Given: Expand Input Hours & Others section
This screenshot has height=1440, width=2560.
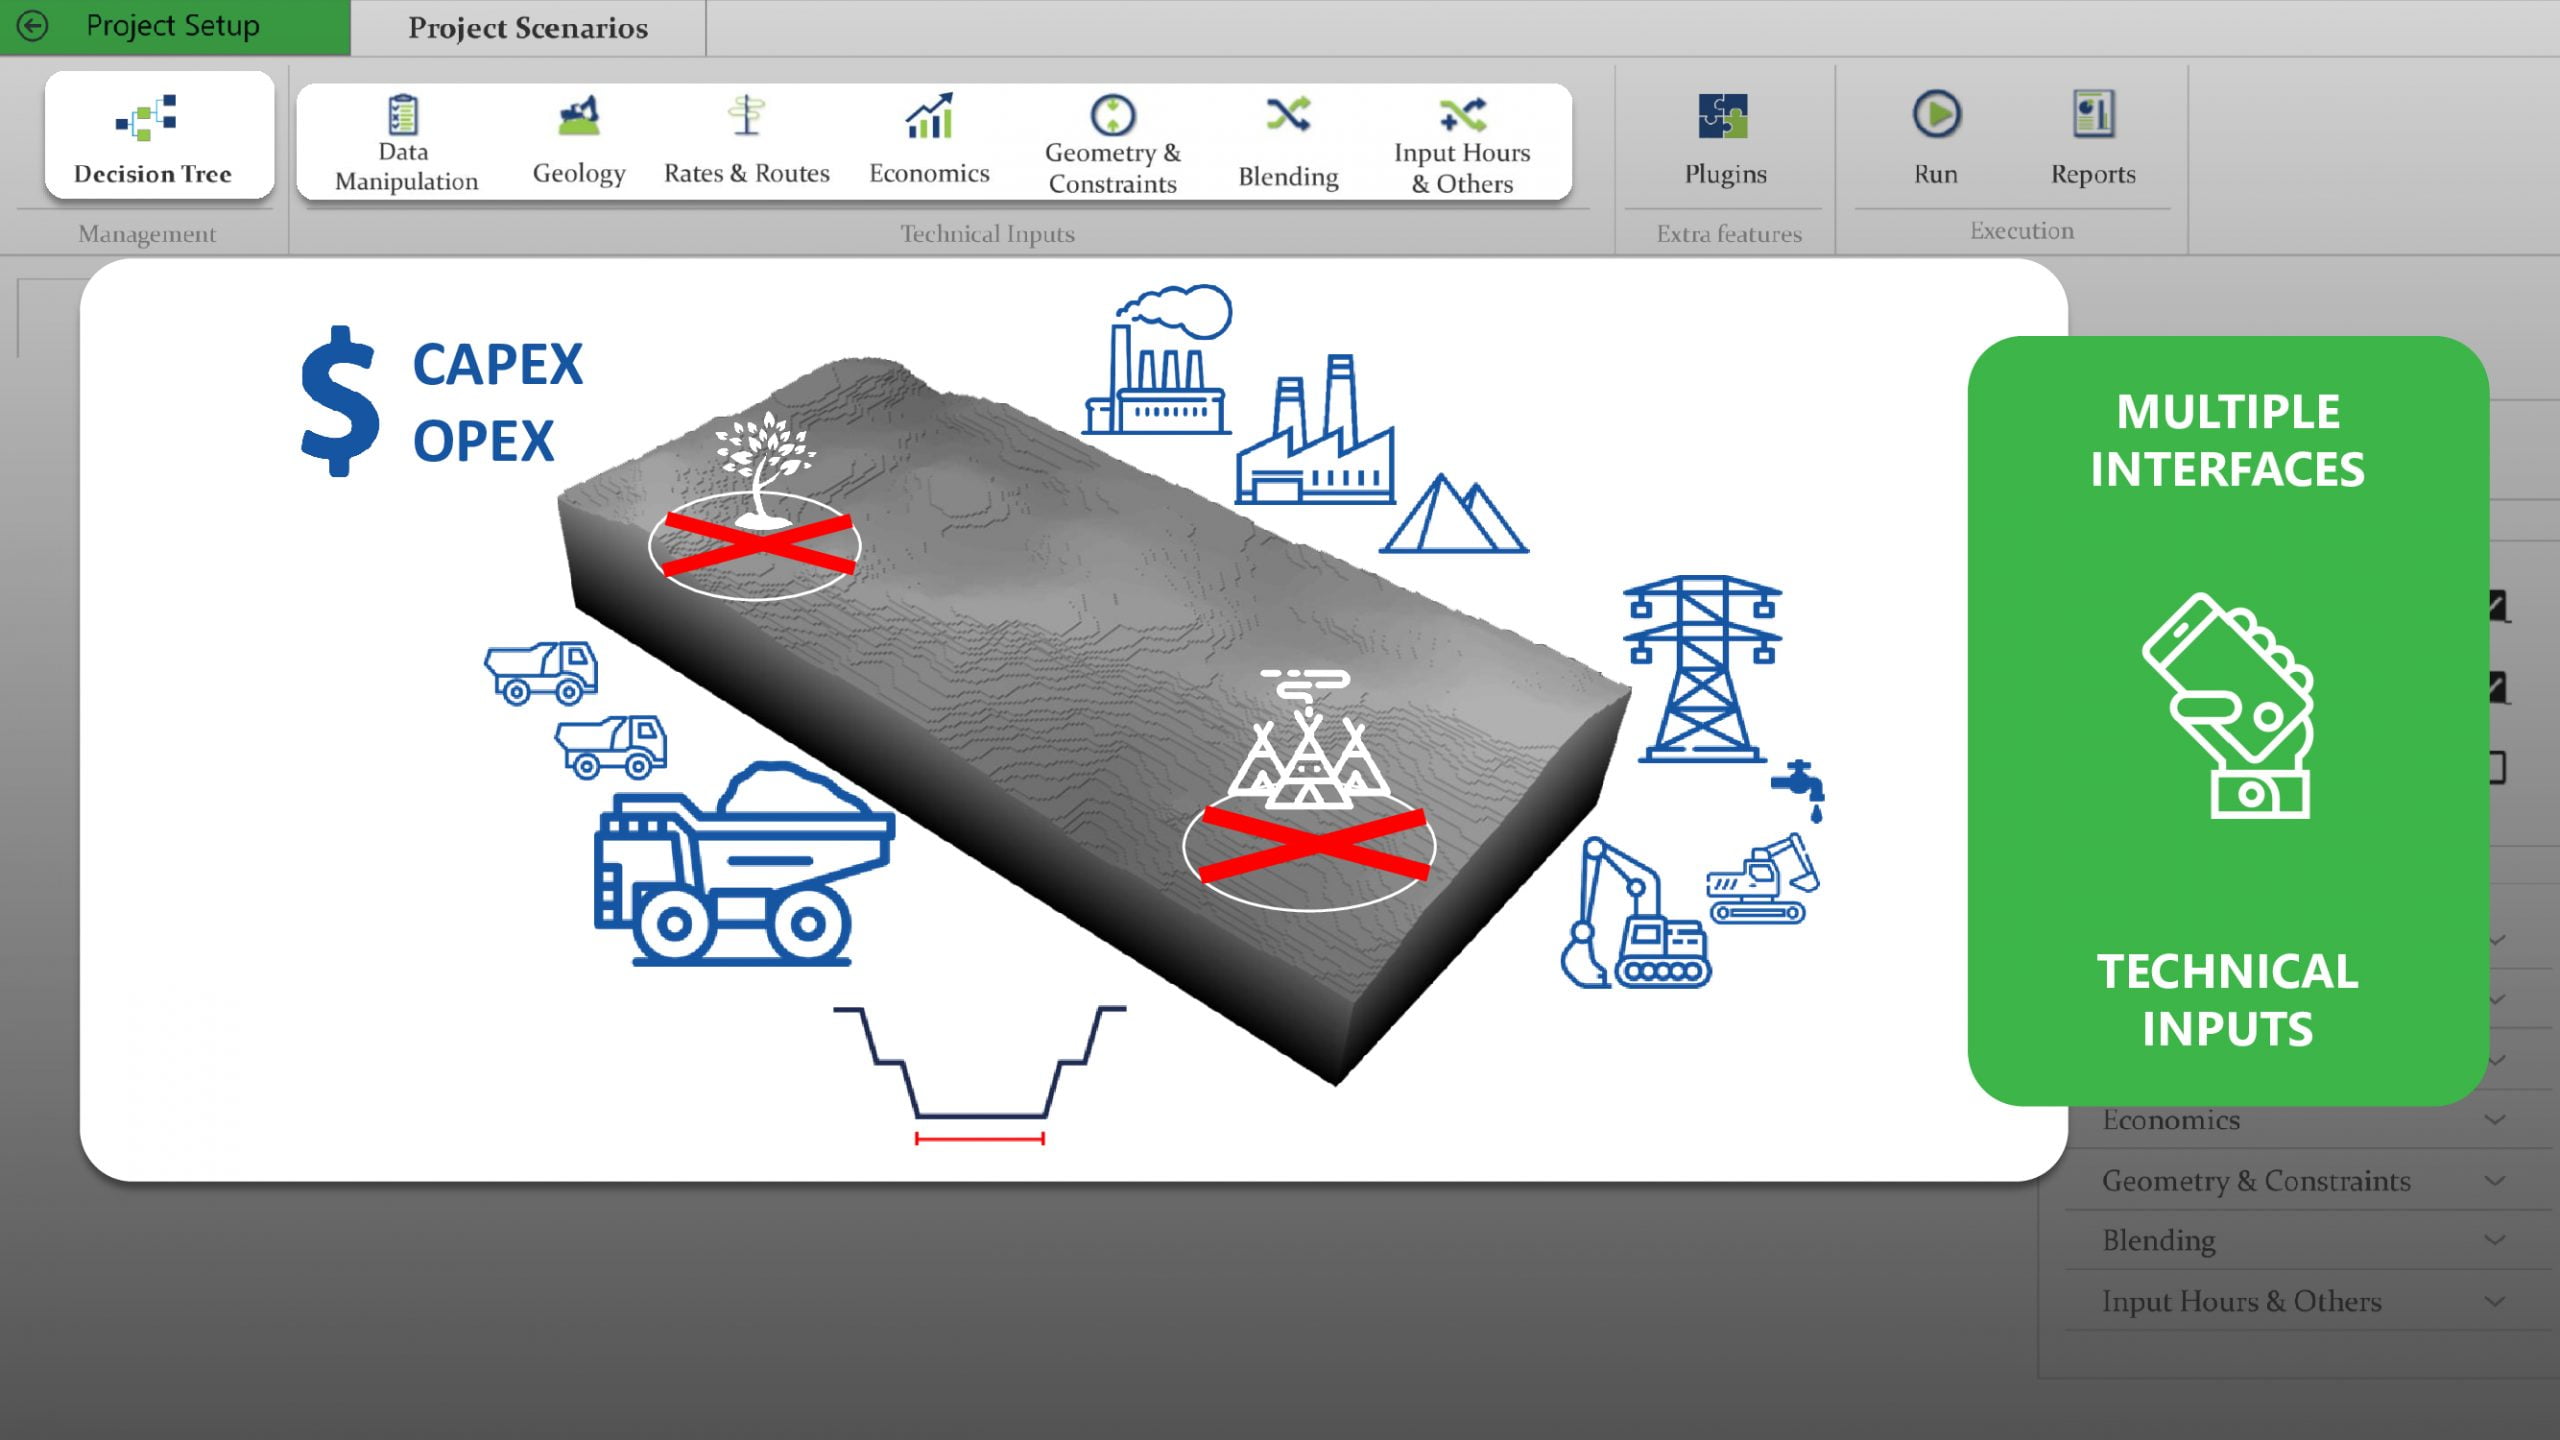Looking at the screenshot, I should 2495,1302.
